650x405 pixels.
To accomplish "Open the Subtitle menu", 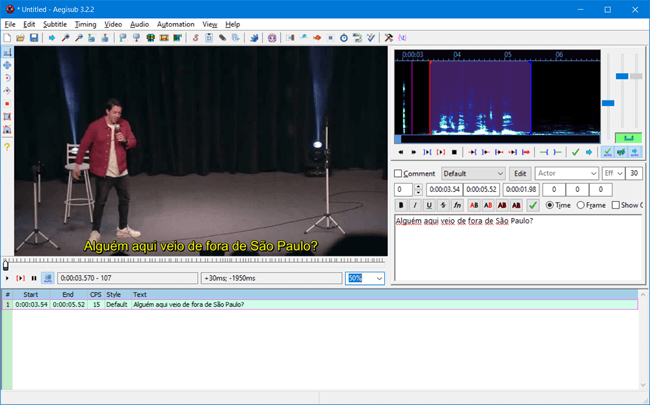I will 54,24.
